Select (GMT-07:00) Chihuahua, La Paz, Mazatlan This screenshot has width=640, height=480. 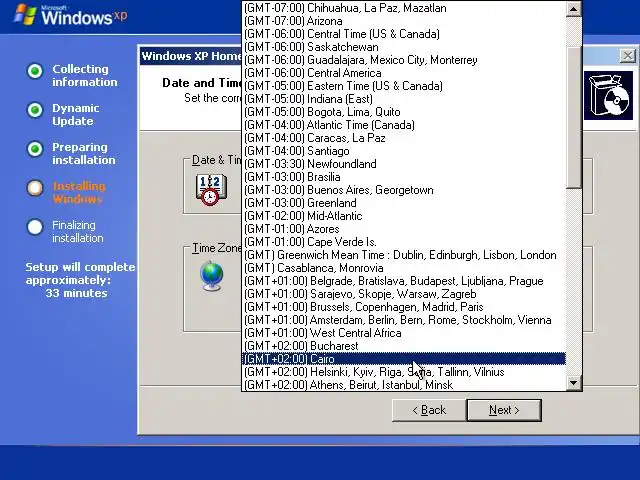pyautogui.click(x=404, y=8)
